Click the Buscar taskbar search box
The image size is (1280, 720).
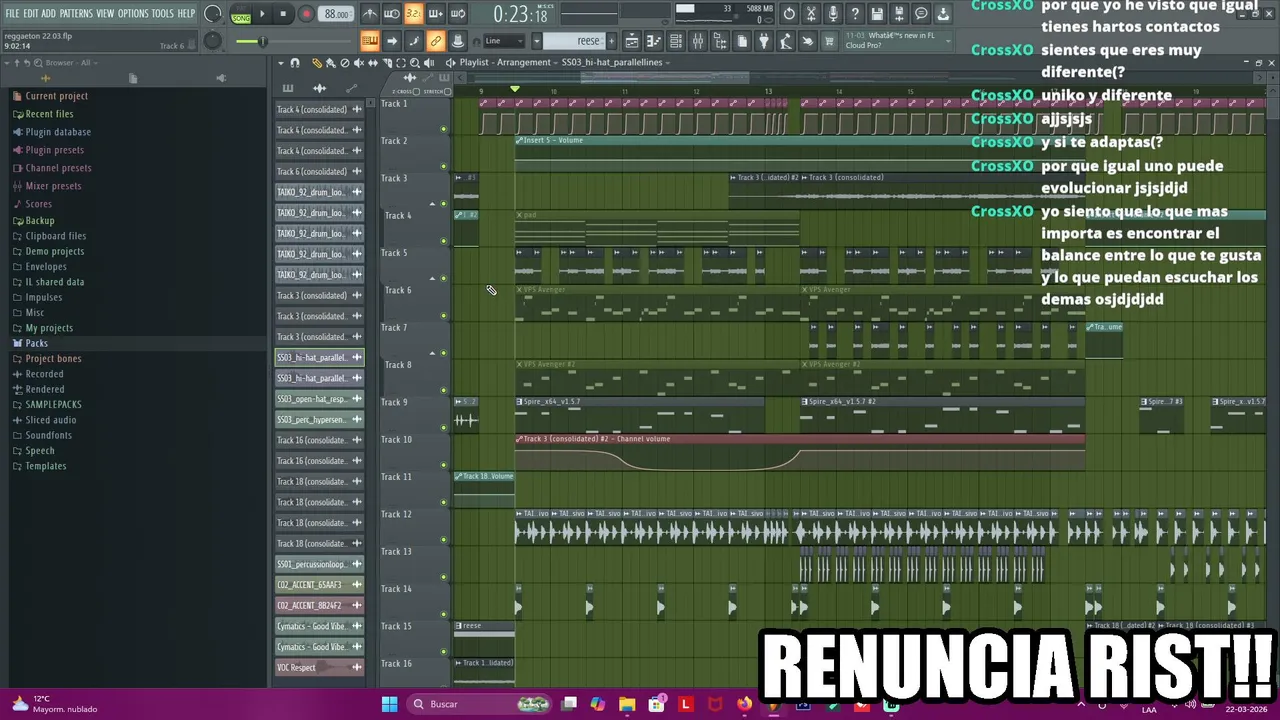click(481, 704)
